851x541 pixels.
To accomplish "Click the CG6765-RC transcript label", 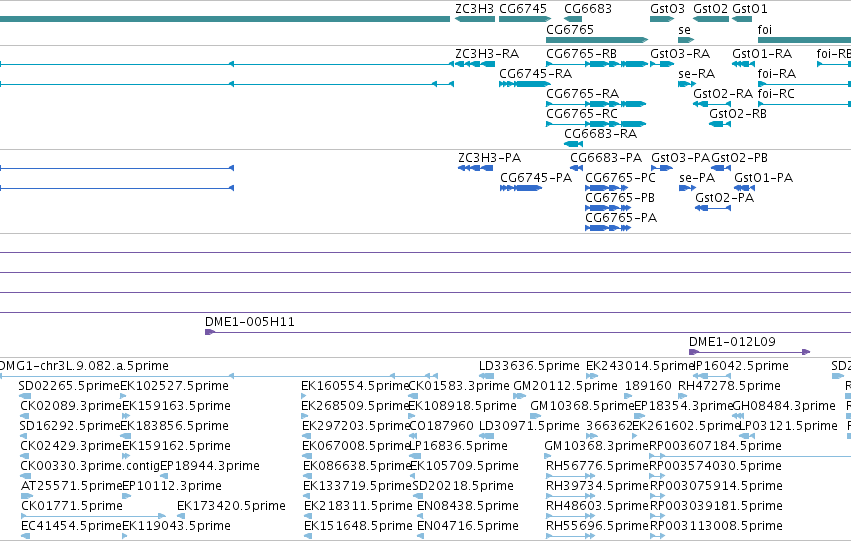I will coord(582,114).
